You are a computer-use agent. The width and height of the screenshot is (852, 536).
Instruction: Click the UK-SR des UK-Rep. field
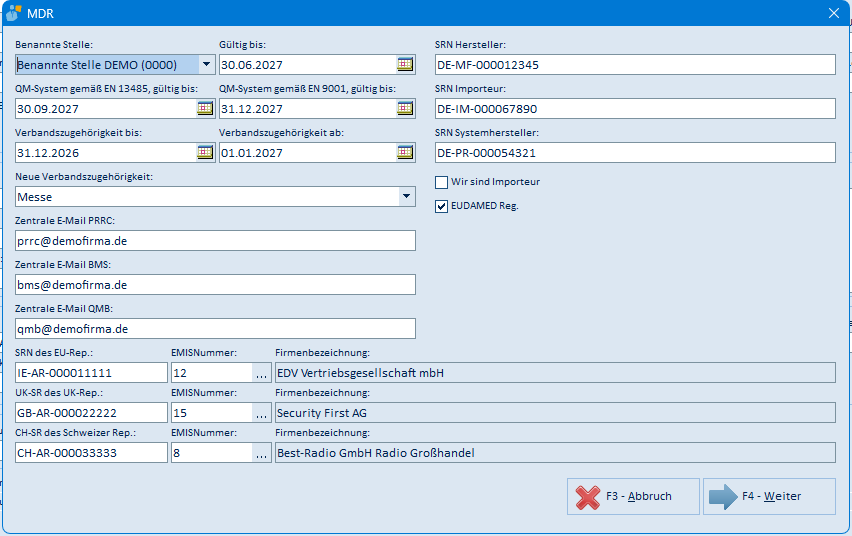[x=91, y=413]
